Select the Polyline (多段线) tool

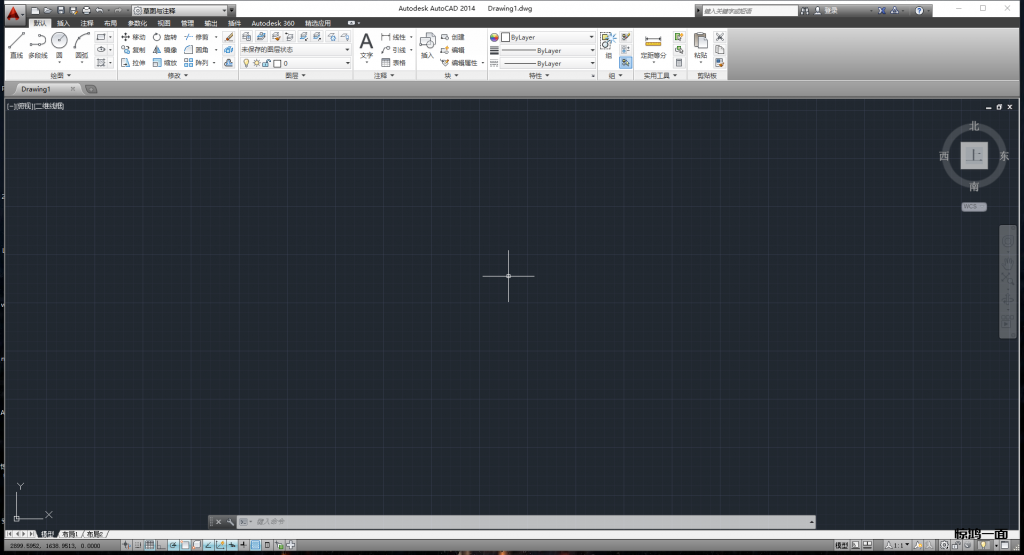[37, 43]
